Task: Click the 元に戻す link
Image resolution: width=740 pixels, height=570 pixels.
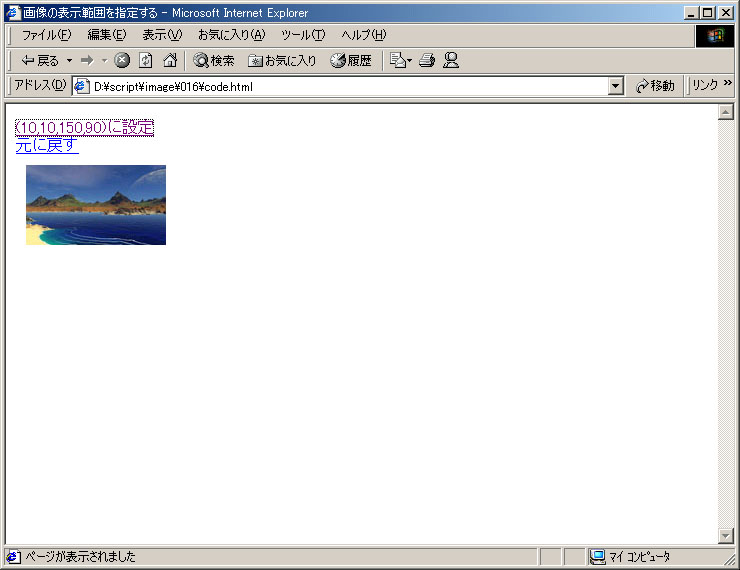Action: [x=47, y=145]
